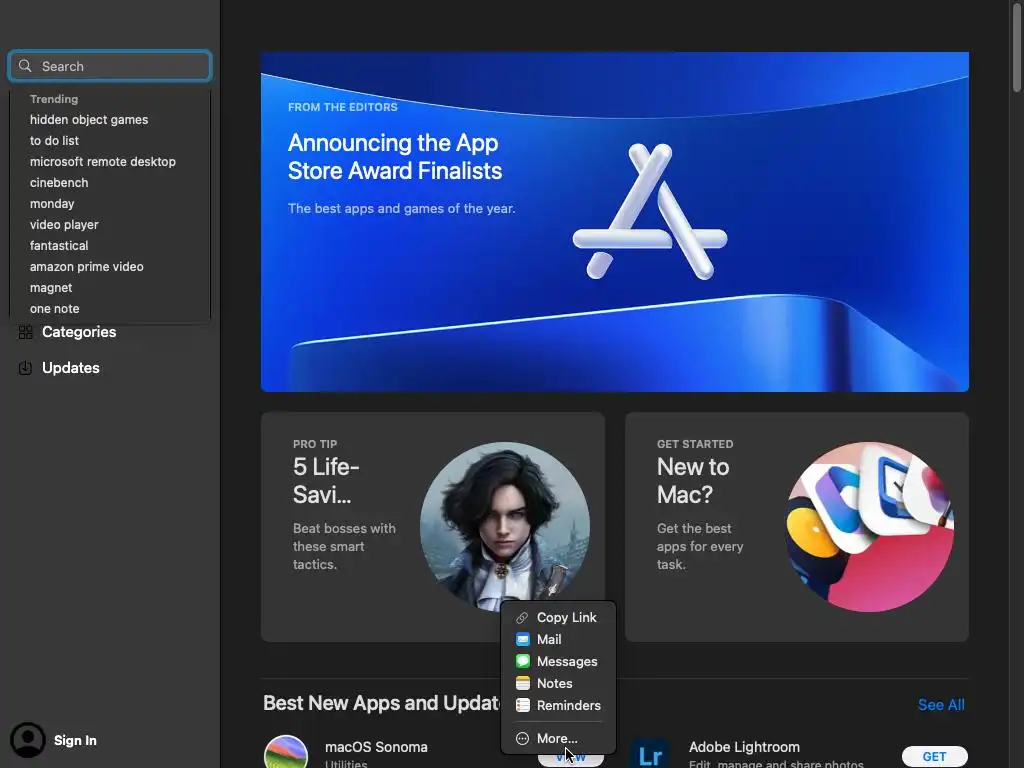This screenshot has height=768, width=1024.
Task: Click the vertical scrollbar thumb
Action: point(1016,46)
